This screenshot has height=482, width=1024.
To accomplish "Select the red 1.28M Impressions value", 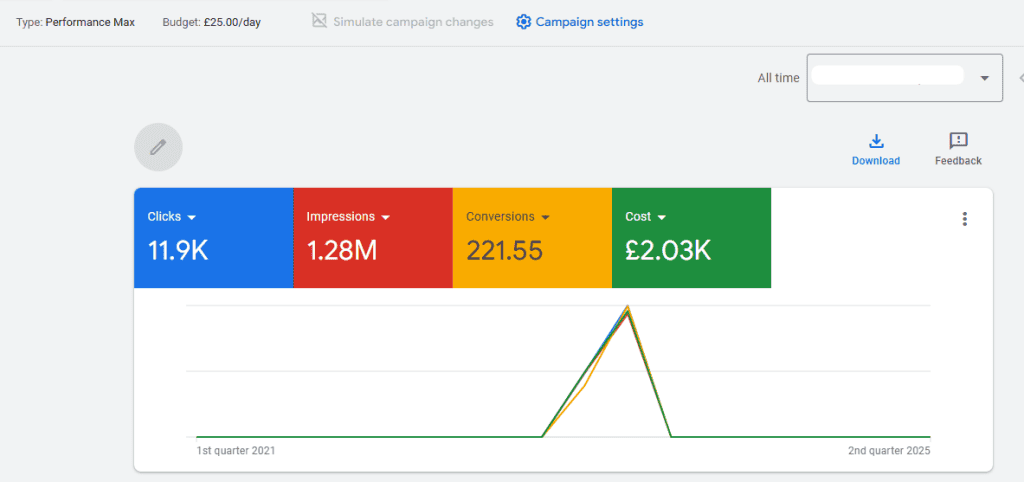I will [x=341, y=250].
